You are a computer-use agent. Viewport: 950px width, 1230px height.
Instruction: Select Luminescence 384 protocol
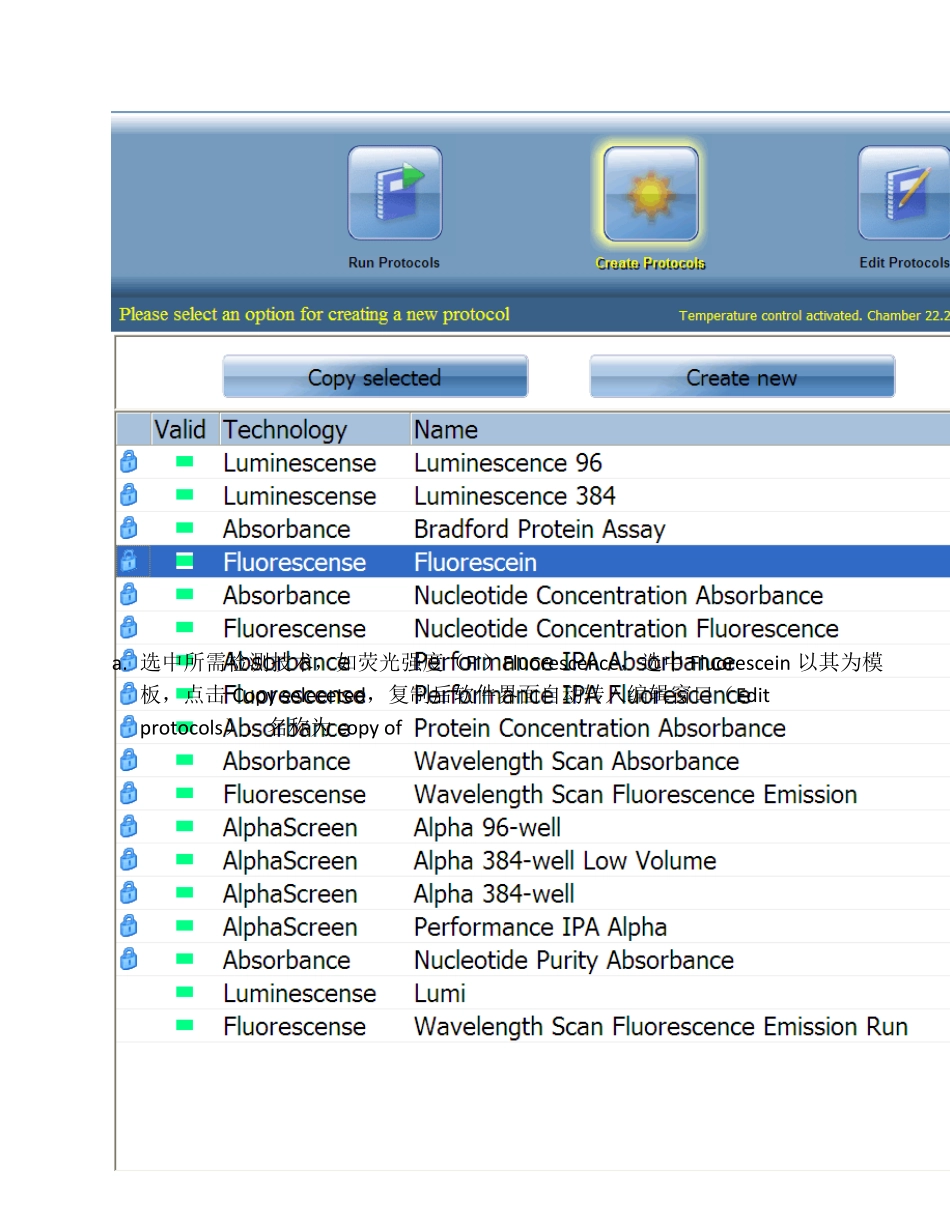tap(514, 496)
